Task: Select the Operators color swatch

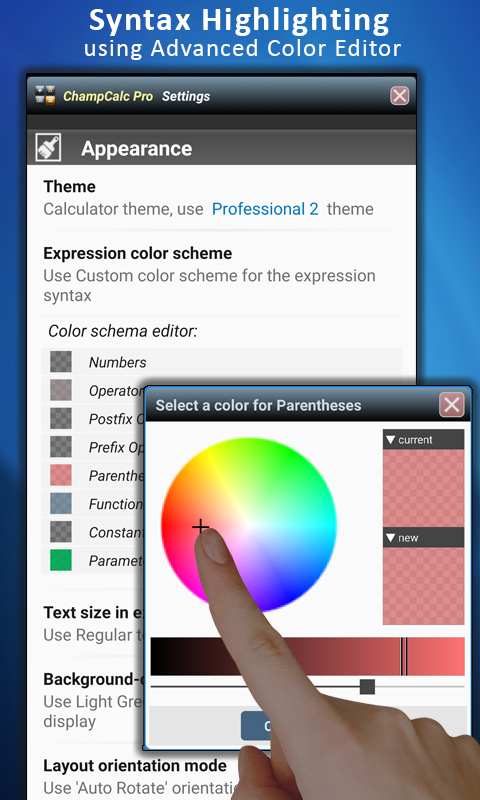Action: [61, 390]
